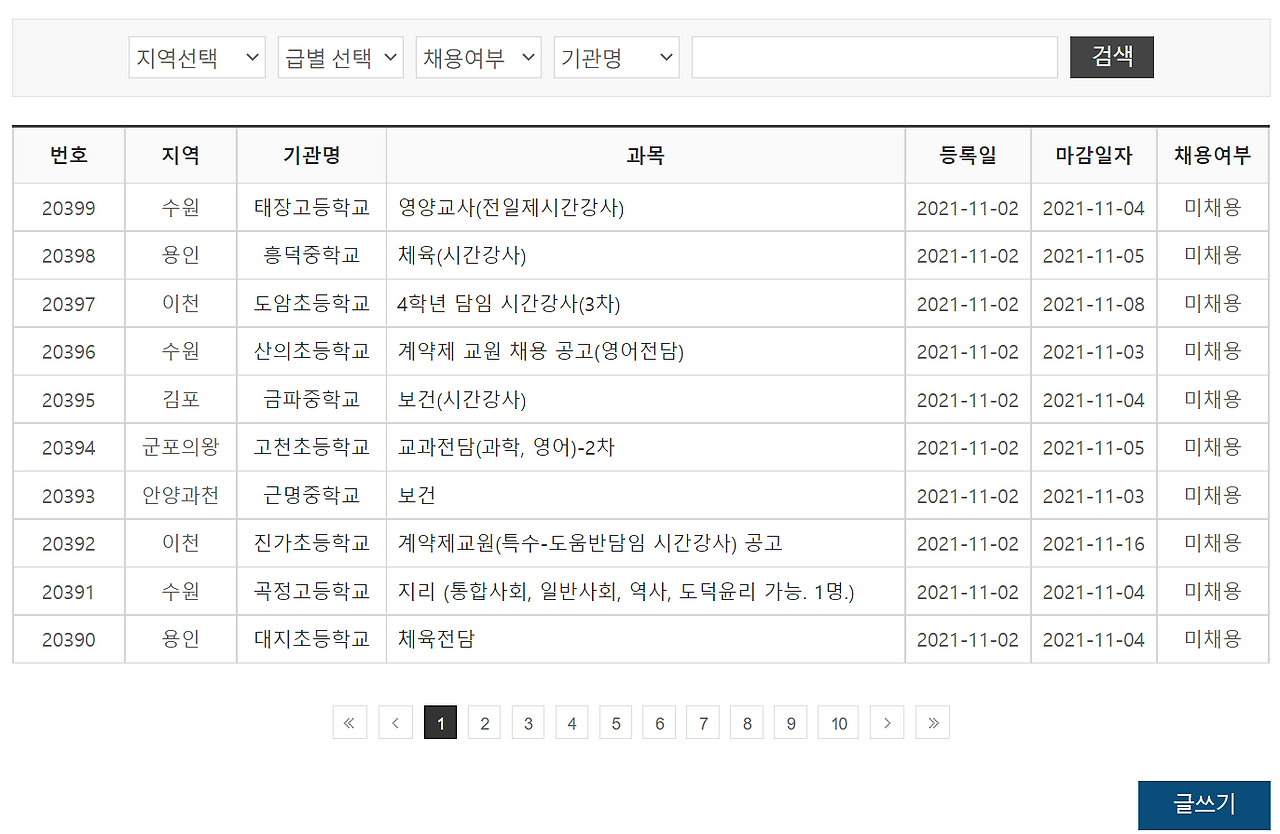Select page 1 in the pagination
This screenshot has height=834, width=1280.
[x=441, y=722]
